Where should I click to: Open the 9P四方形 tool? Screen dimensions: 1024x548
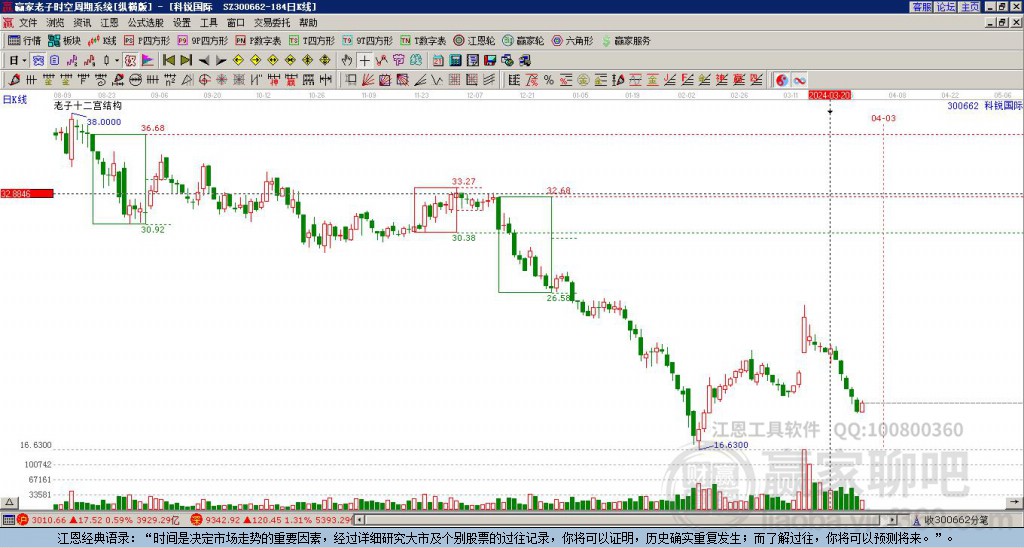click(x=202, y=40)
